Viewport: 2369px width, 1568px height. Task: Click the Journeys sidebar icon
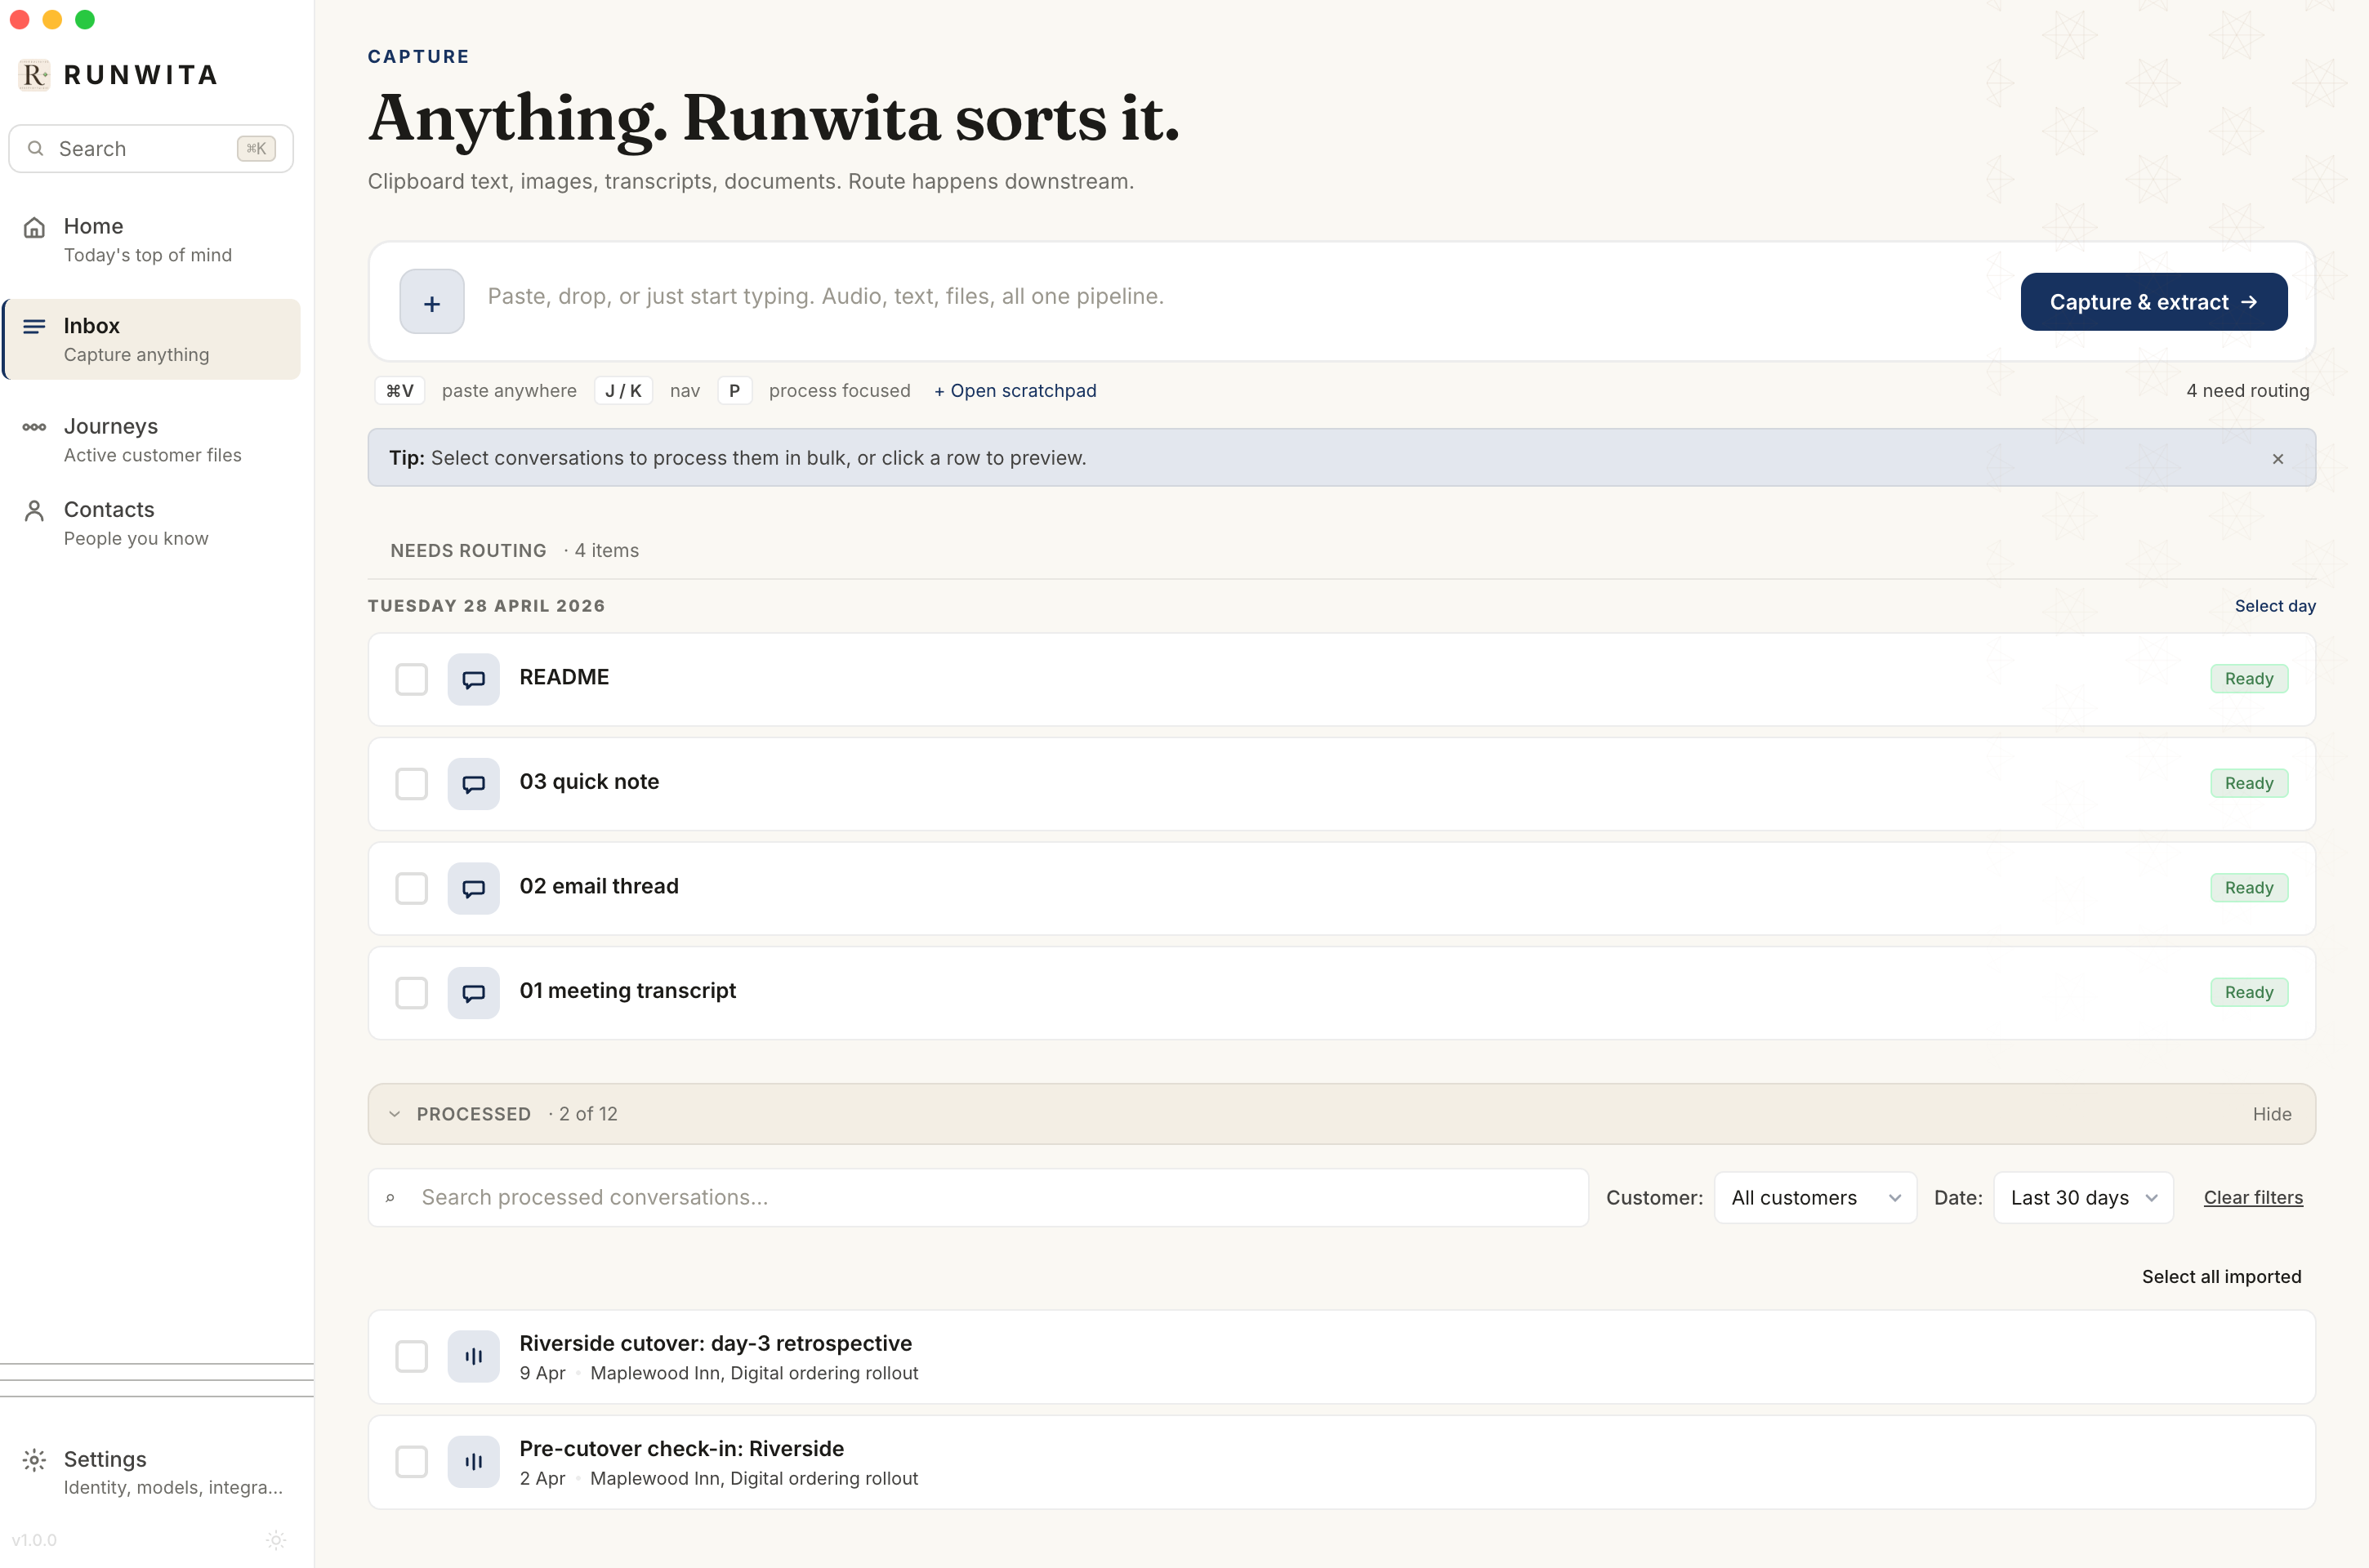(34, 426)
